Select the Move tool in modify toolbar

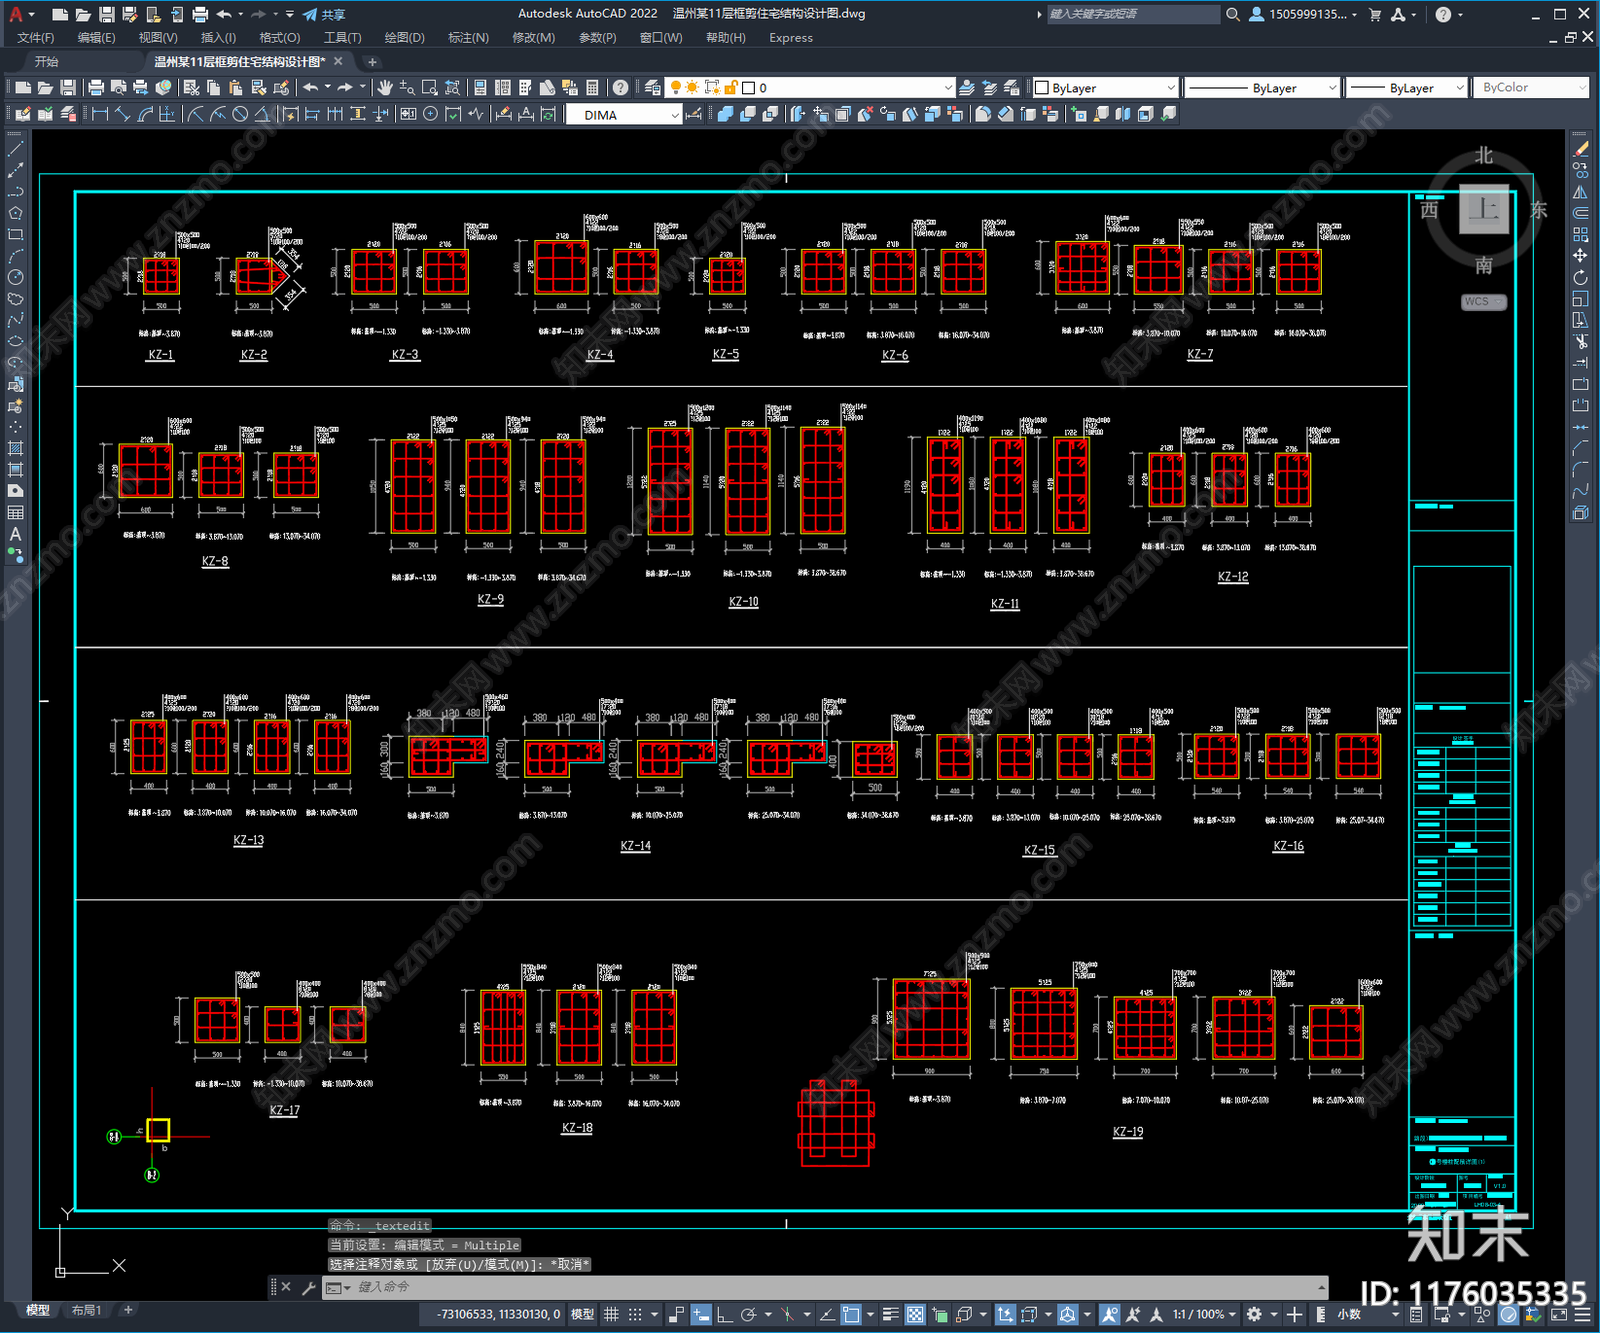(x=1580, y=256)
